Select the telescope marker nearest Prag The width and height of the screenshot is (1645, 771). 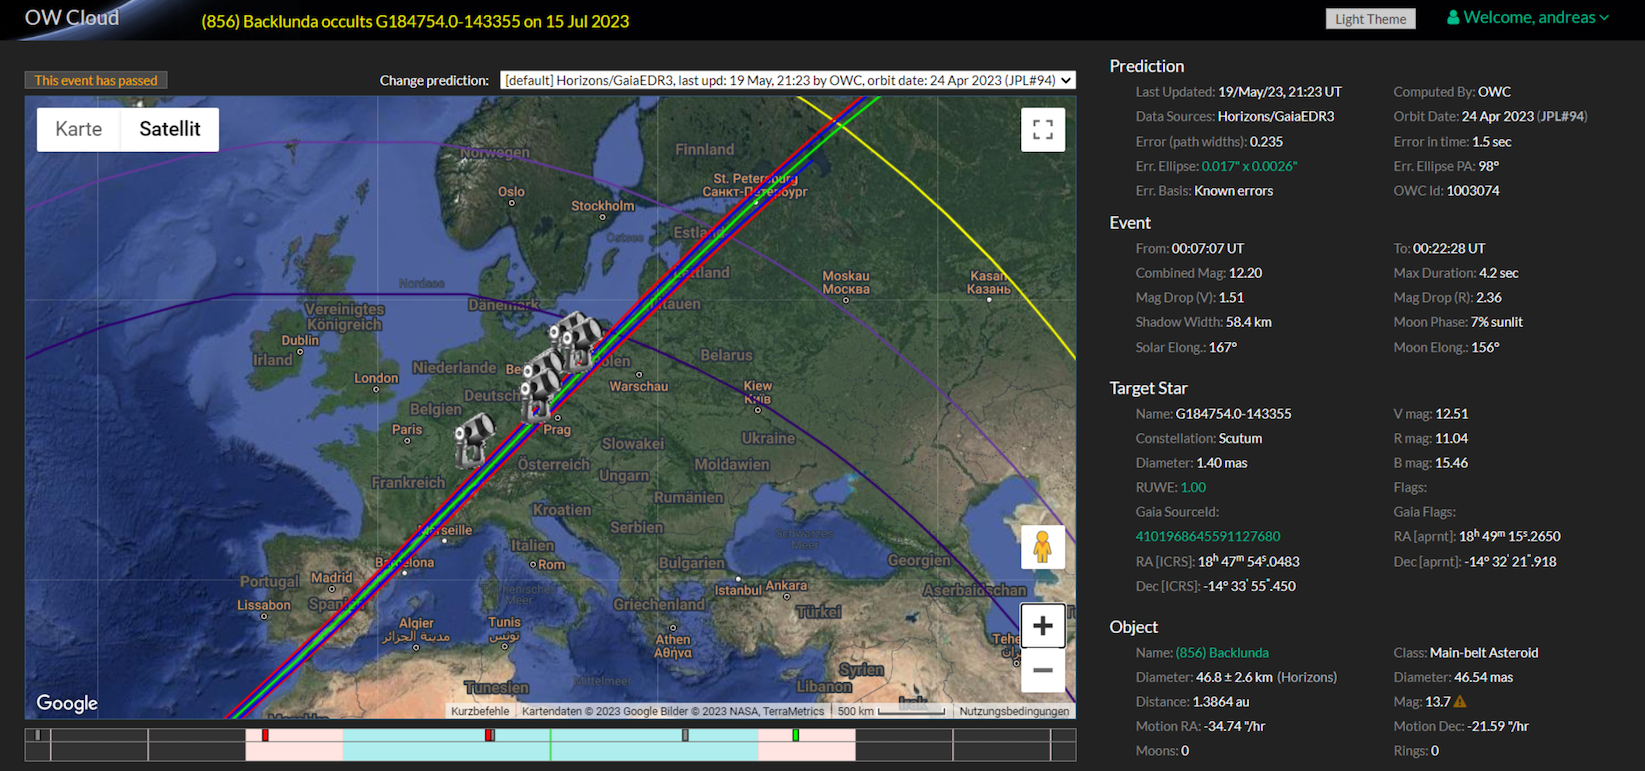[541, 393]
